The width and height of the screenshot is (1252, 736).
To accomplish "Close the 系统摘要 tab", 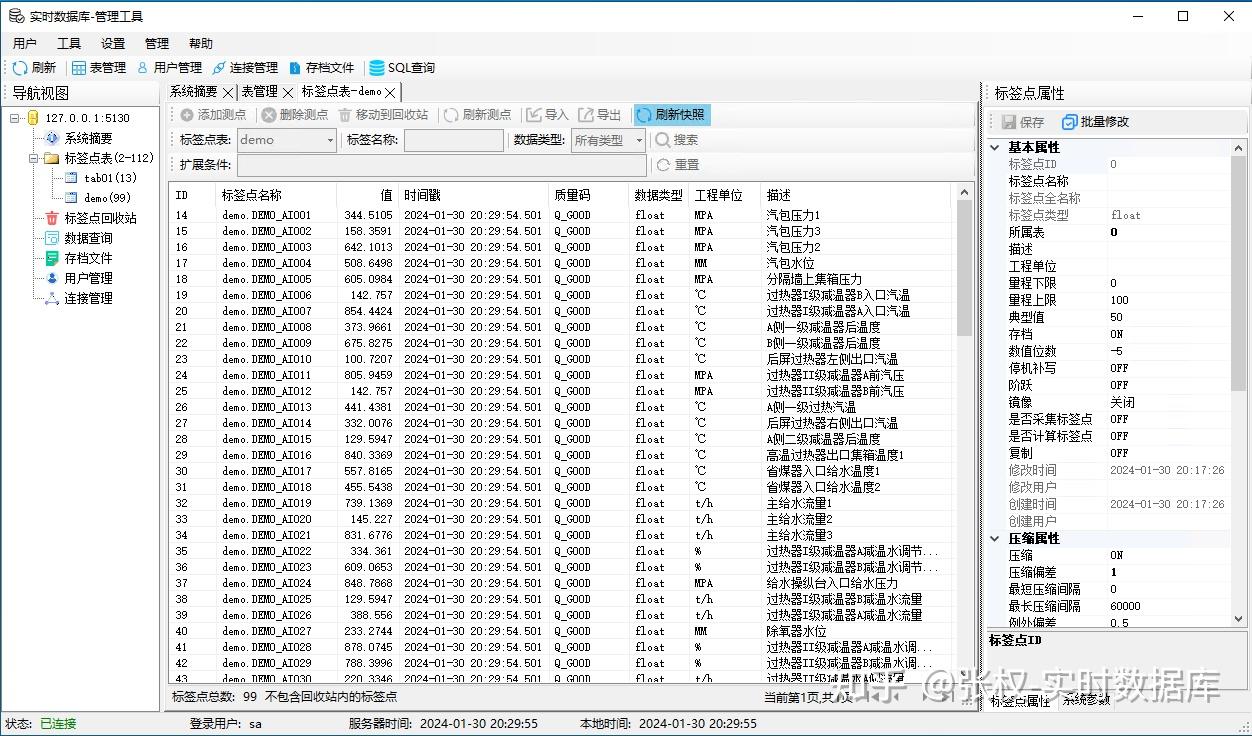I will [228, 92].
